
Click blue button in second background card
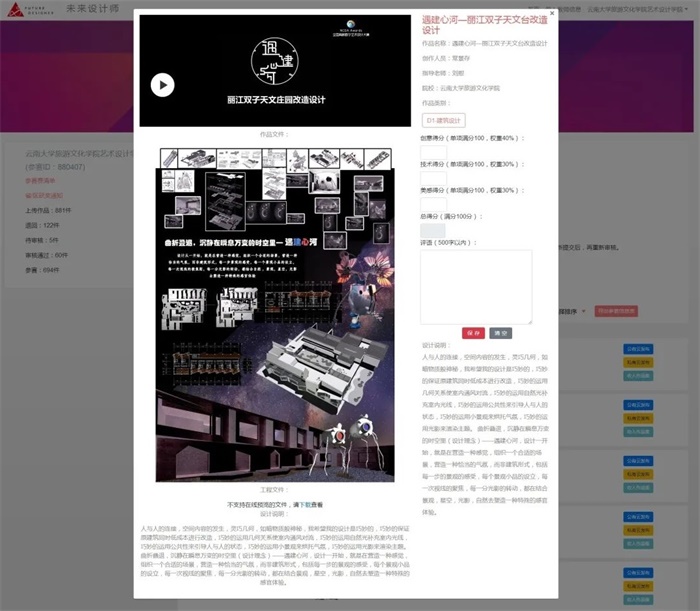[x=638, y=405]
